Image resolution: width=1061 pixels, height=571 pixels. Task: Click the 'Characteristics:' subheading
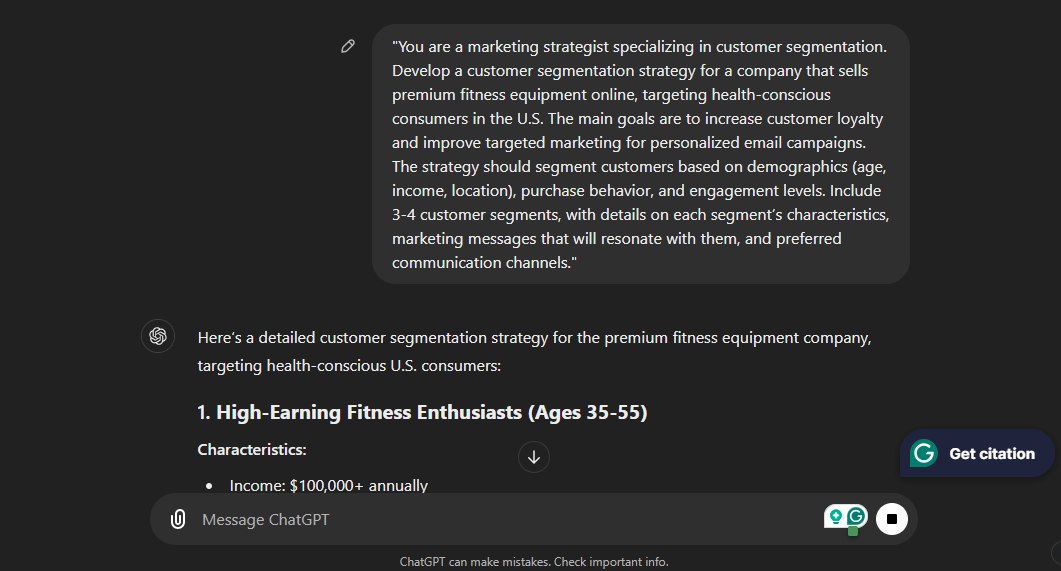pos(252,450)
